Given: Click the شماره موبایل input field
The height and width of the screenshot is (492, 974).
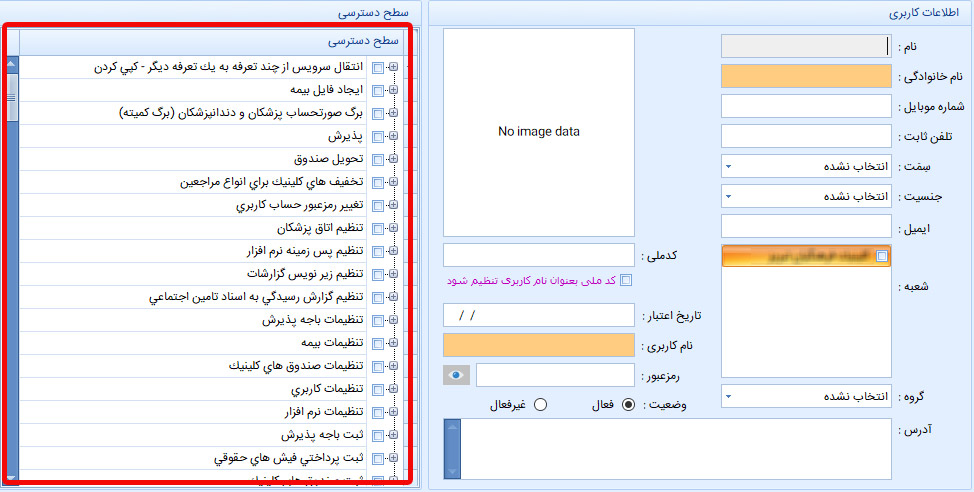Looking at the screenshot, I should point(806,106).
